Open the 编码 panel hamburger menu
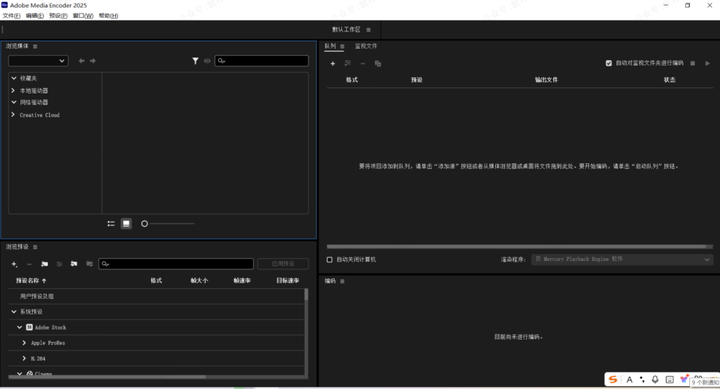 tap(342, 281)
